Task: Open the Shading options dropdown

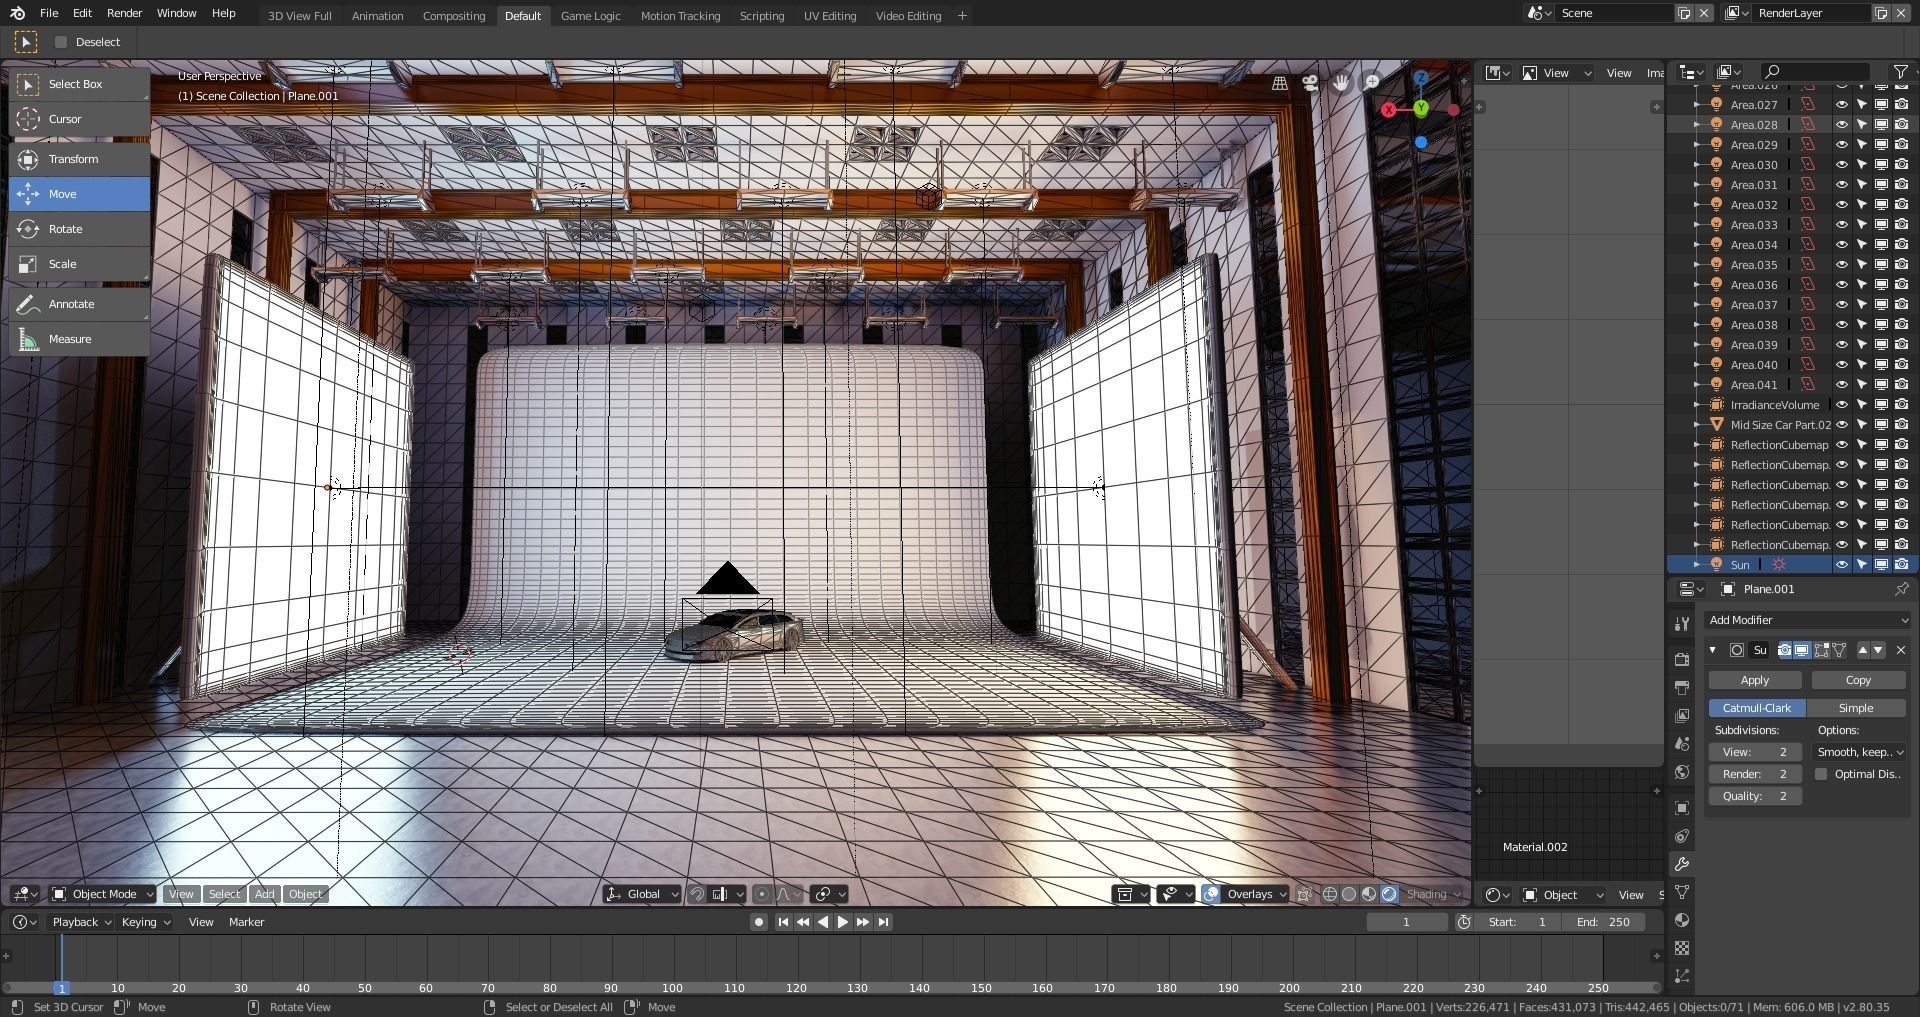Action: point(1433,894)
